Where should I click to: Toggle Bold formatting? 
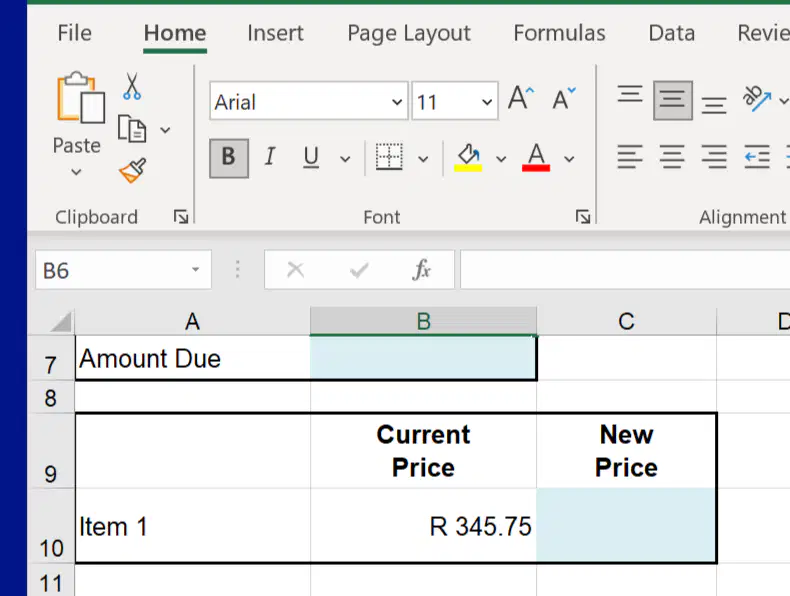pos(229,158)
